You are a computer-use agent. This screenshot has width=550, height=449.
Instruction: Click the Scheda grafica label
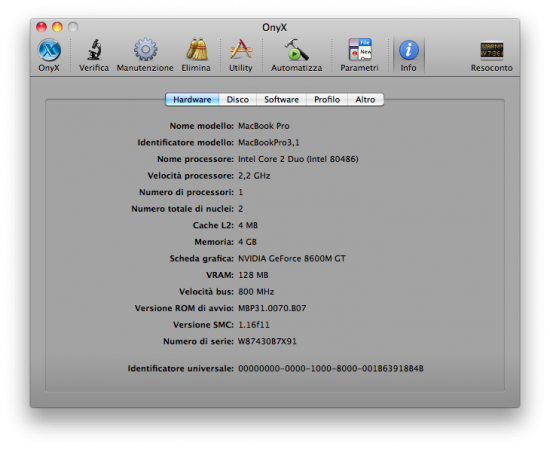point(202,259)
